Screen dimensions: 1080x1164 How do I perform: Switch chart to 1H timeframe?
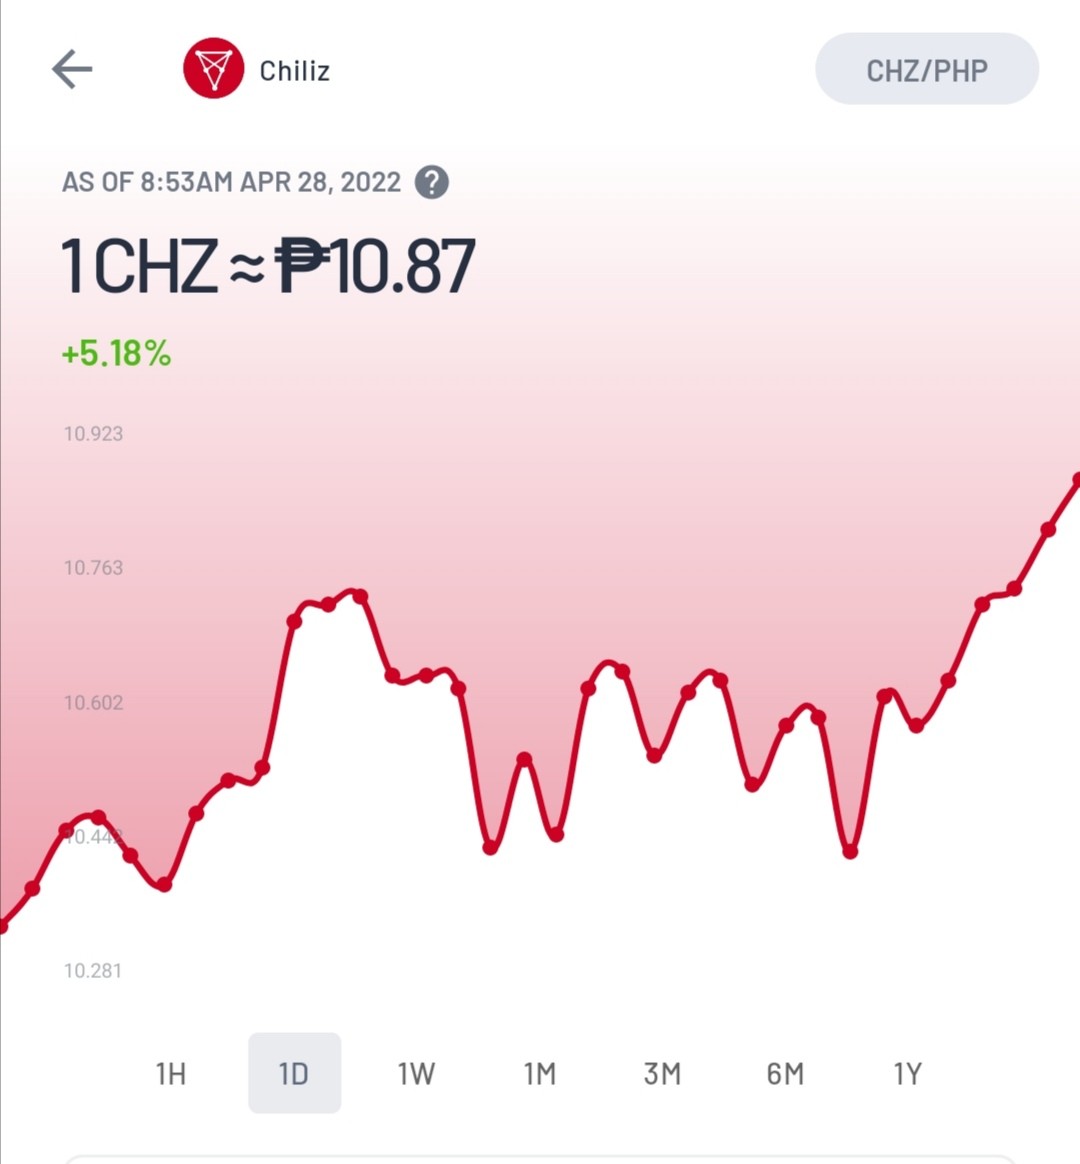click(x=171, y=1073)
